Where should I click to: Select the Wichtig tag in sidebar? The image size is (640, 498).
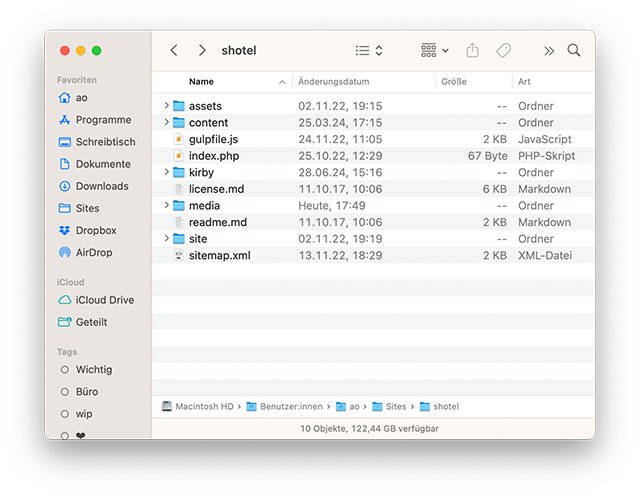pyautogui.click(x=94, y=370)
